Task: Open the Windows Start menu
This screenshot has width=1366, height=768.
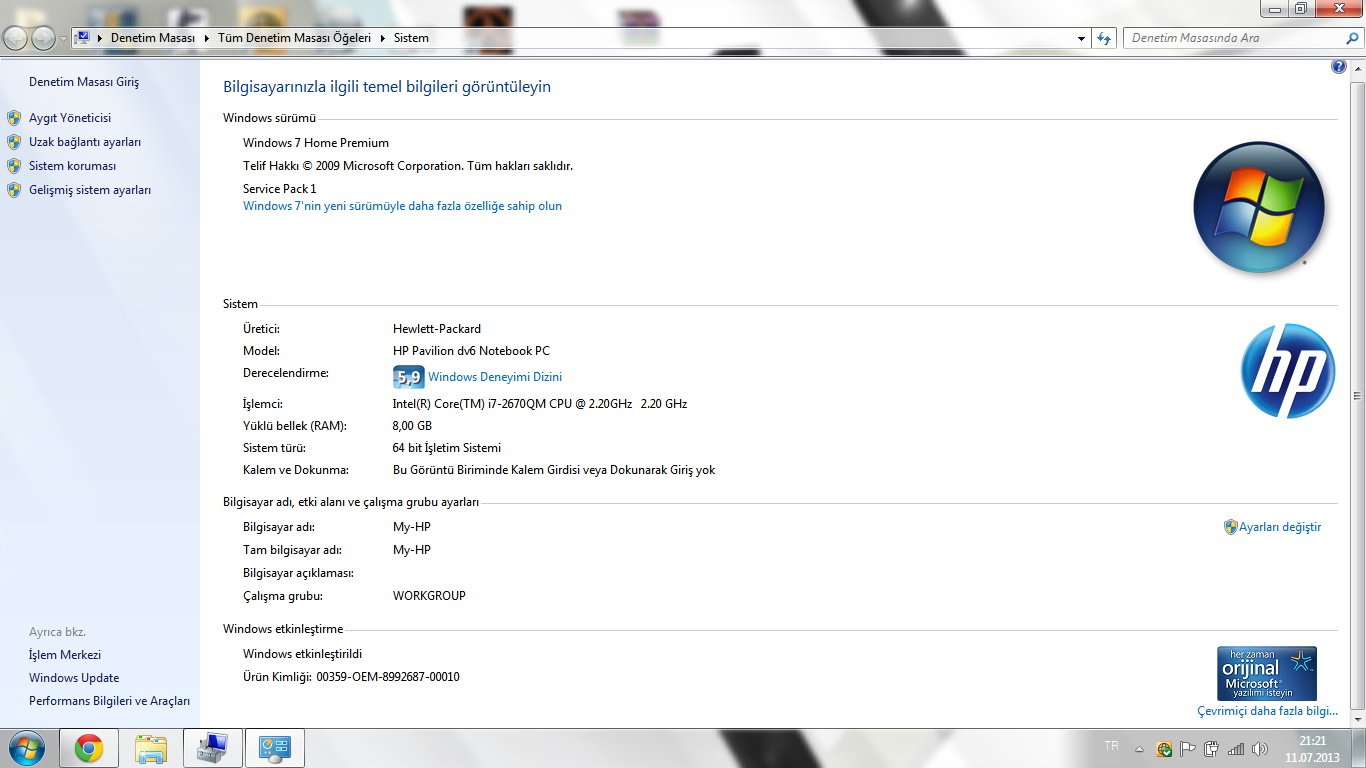Action: (x=25, y=748)
